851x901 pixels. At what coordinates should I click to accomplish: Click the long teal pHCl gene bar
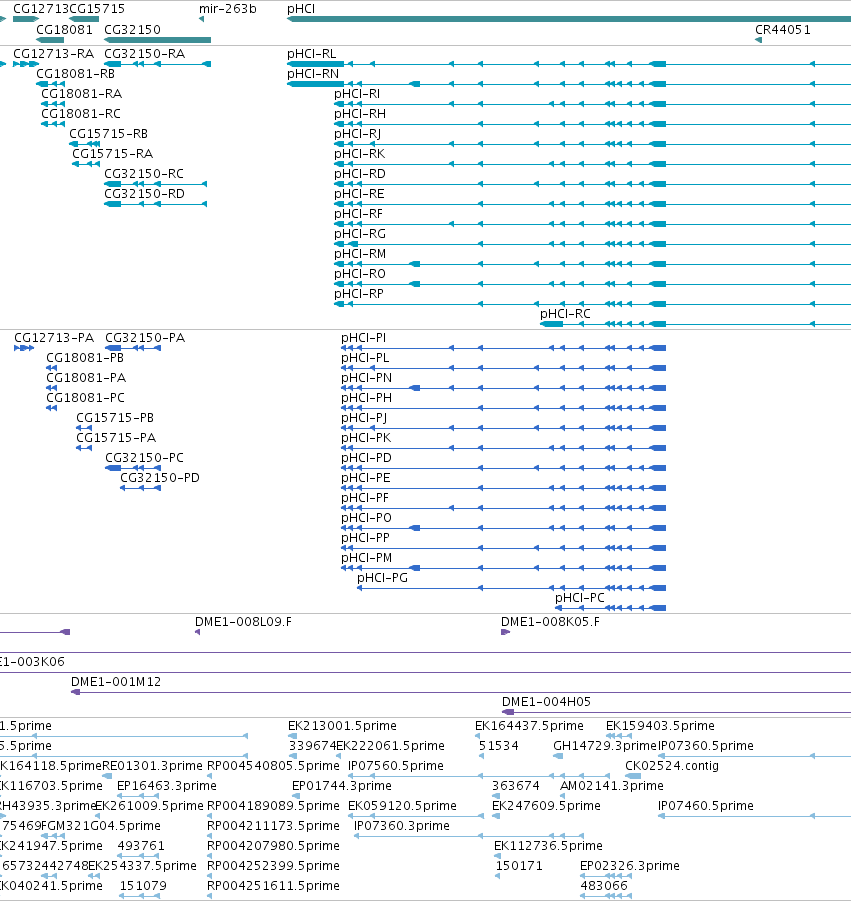coord(569,19)
